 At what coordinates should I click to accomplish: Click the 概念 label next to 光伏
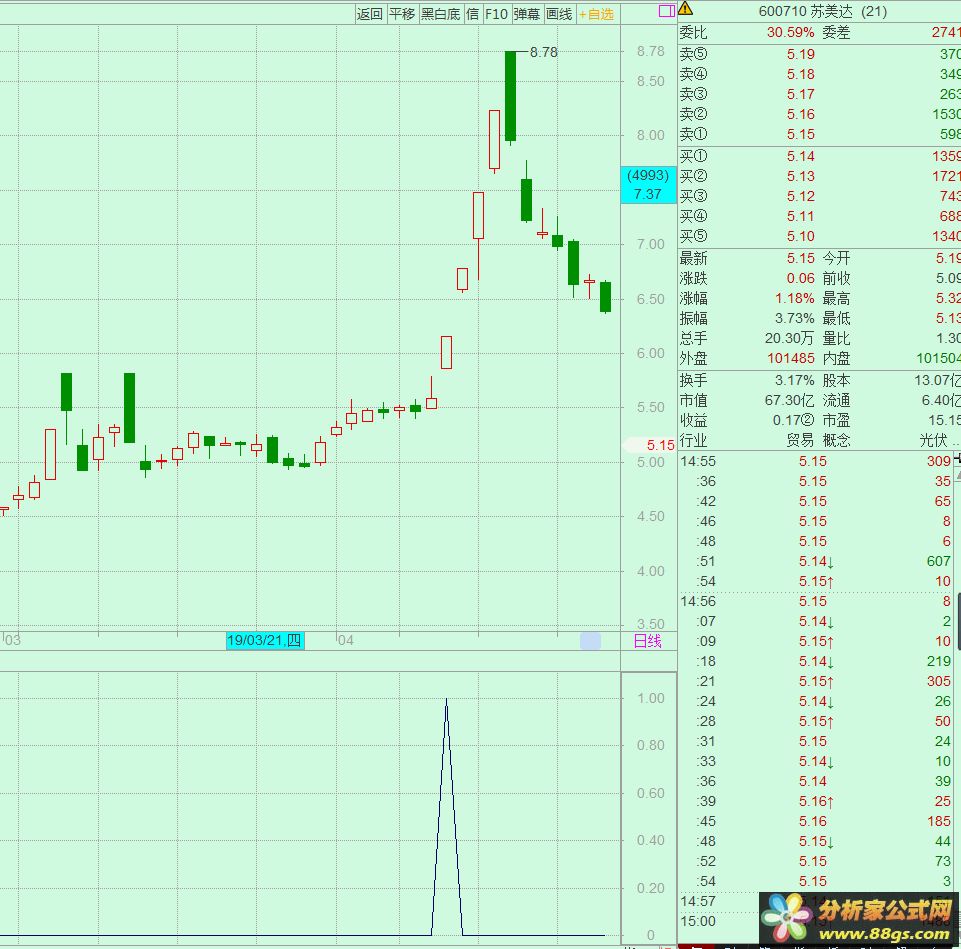[x=837, y=440]
